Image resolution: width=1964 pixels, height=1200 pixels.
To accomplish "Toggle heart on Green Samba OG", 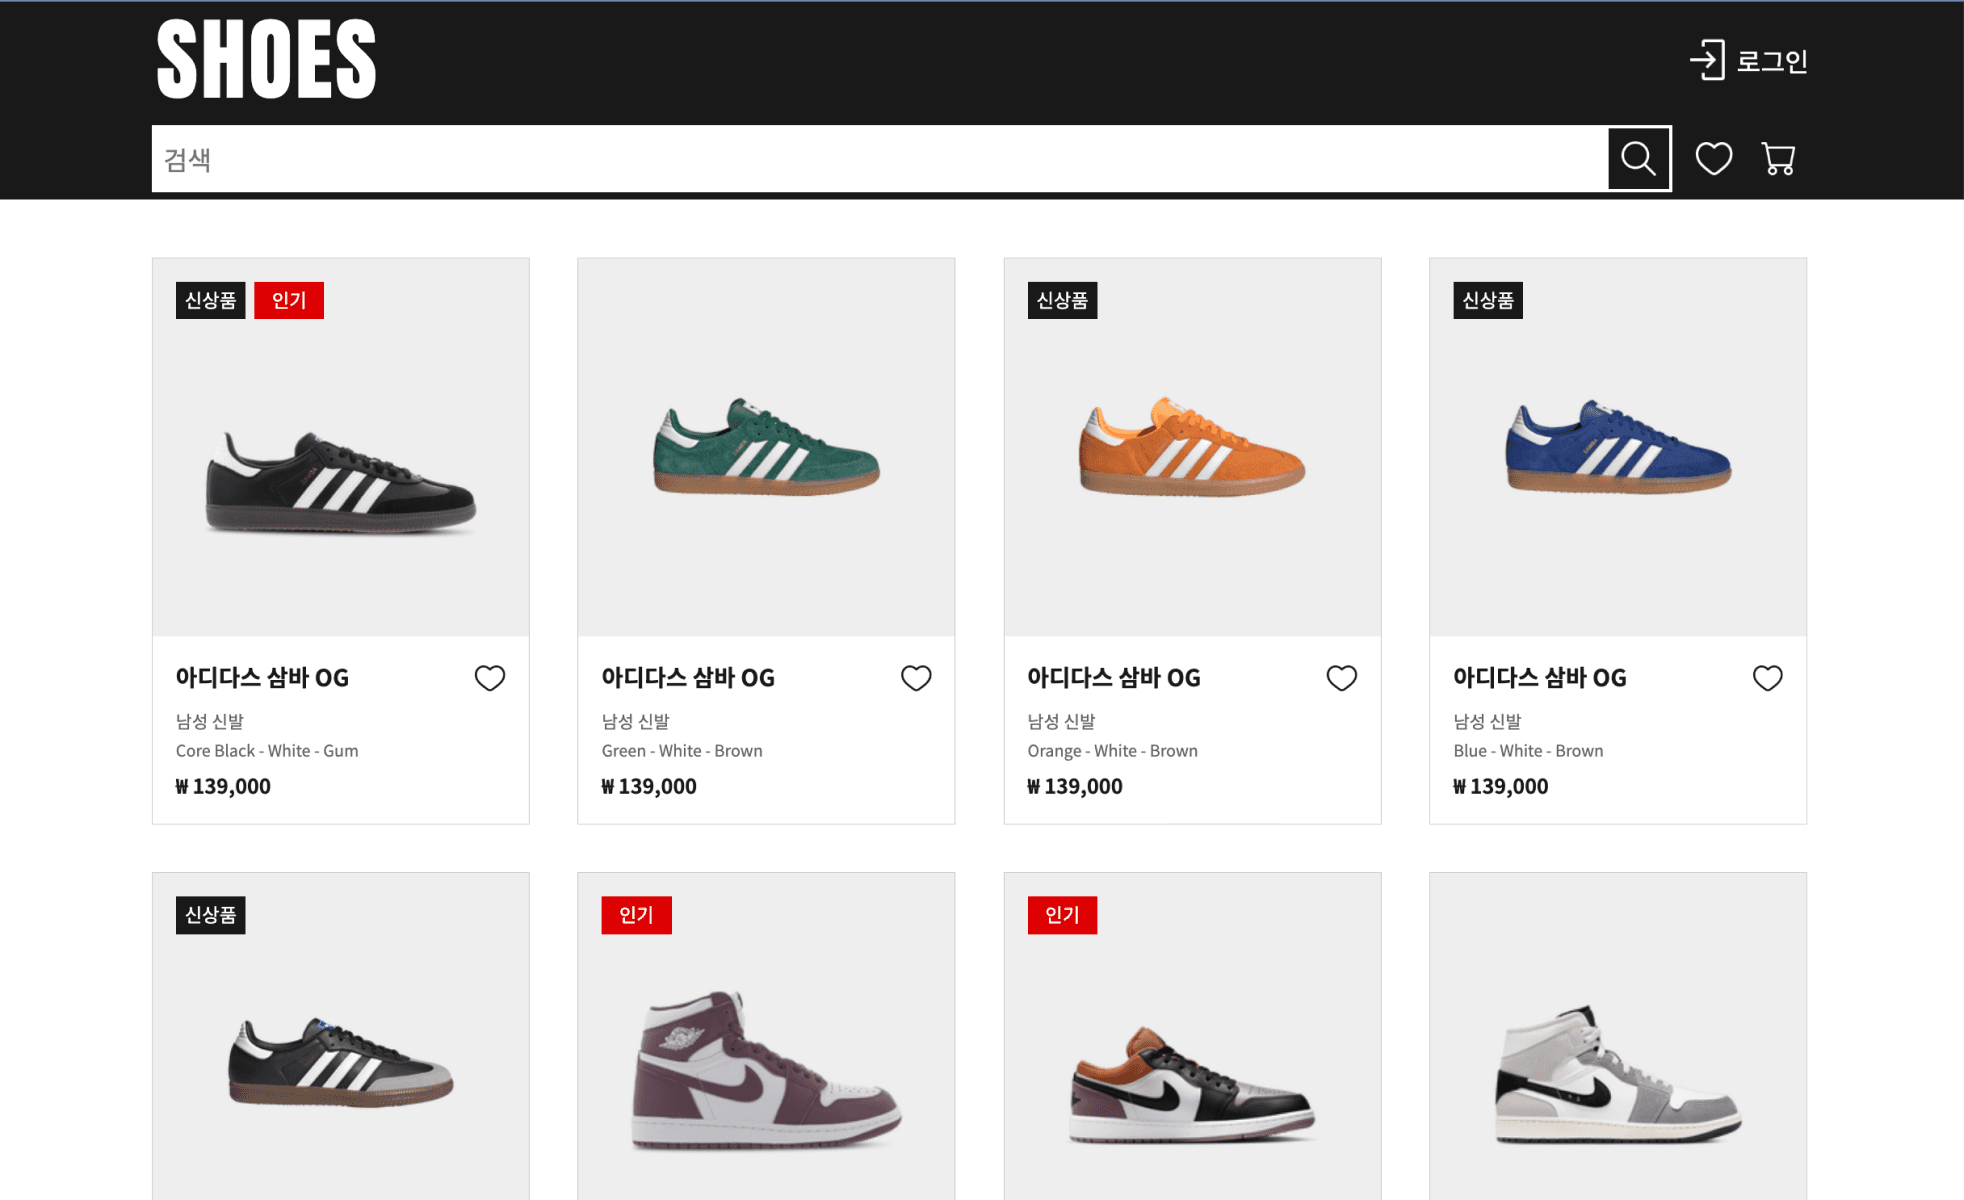I will point(915,678).
